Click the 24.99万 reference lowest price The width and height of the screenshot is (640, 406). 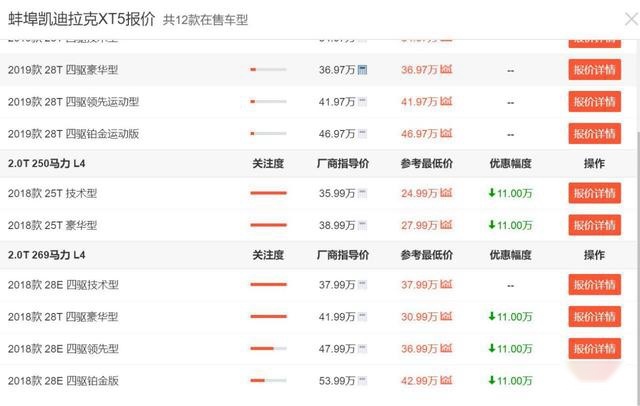click(x=419, y=193)
